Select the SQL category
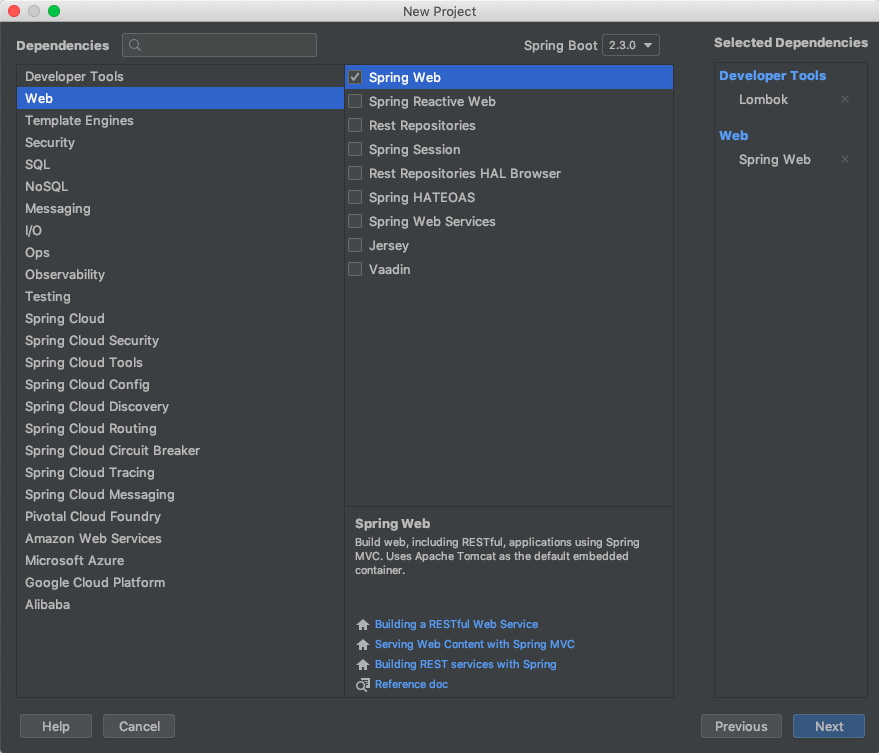The width and height of the screenshot is (879, 753). (180, 164)
